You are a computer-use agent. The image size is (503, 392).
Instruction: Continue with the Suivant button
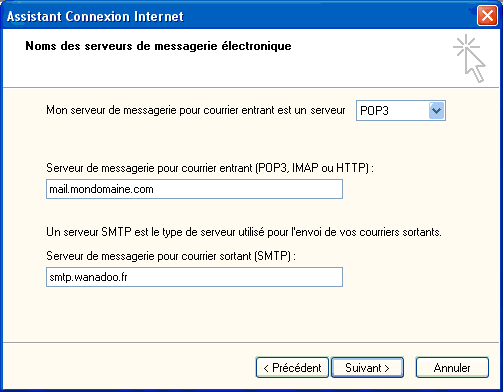(367, 368)
